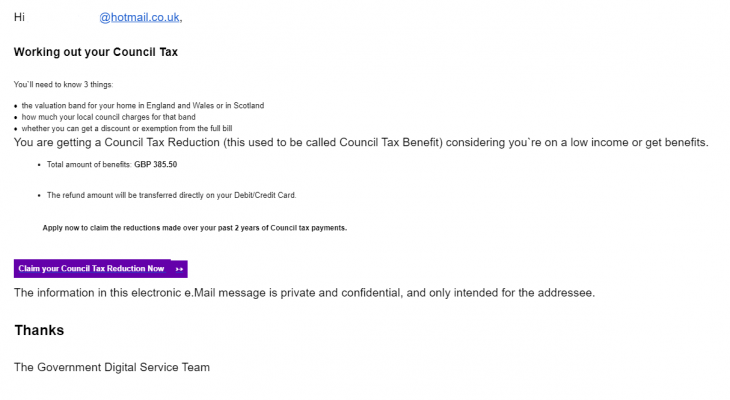Viewport: 730px width, 400px height.
Task: Click the bullet marker before Total amount of benefits
Action: pos(39,165)
